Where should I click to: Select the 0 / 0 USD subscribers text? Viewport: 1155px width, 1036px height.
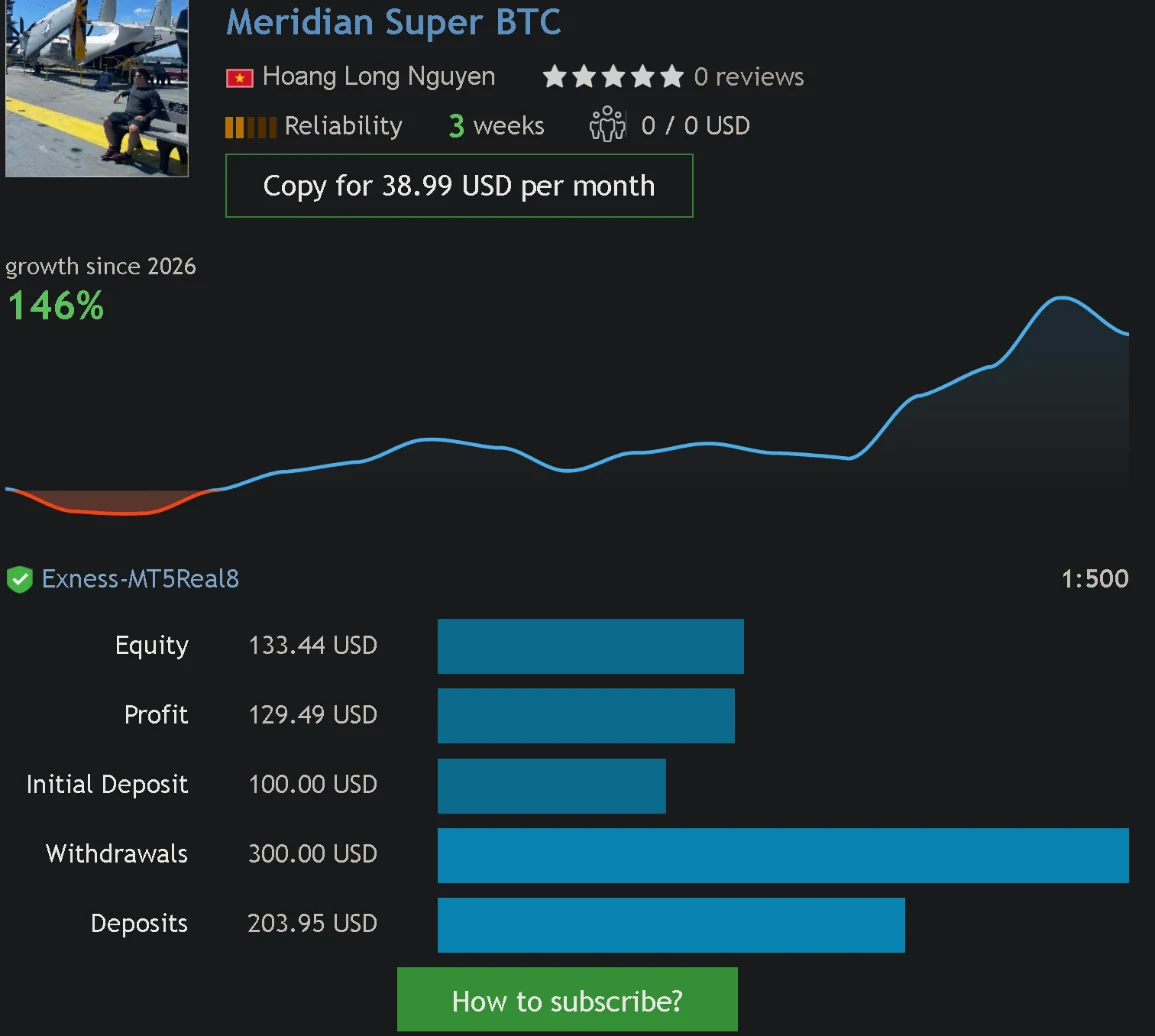695,126
